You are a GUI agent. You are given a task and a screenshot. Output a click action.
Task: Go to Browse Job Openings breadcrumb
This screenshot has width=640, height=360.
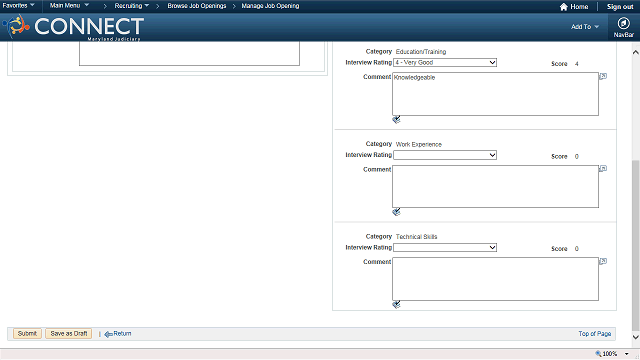click(x=197, y=6)
